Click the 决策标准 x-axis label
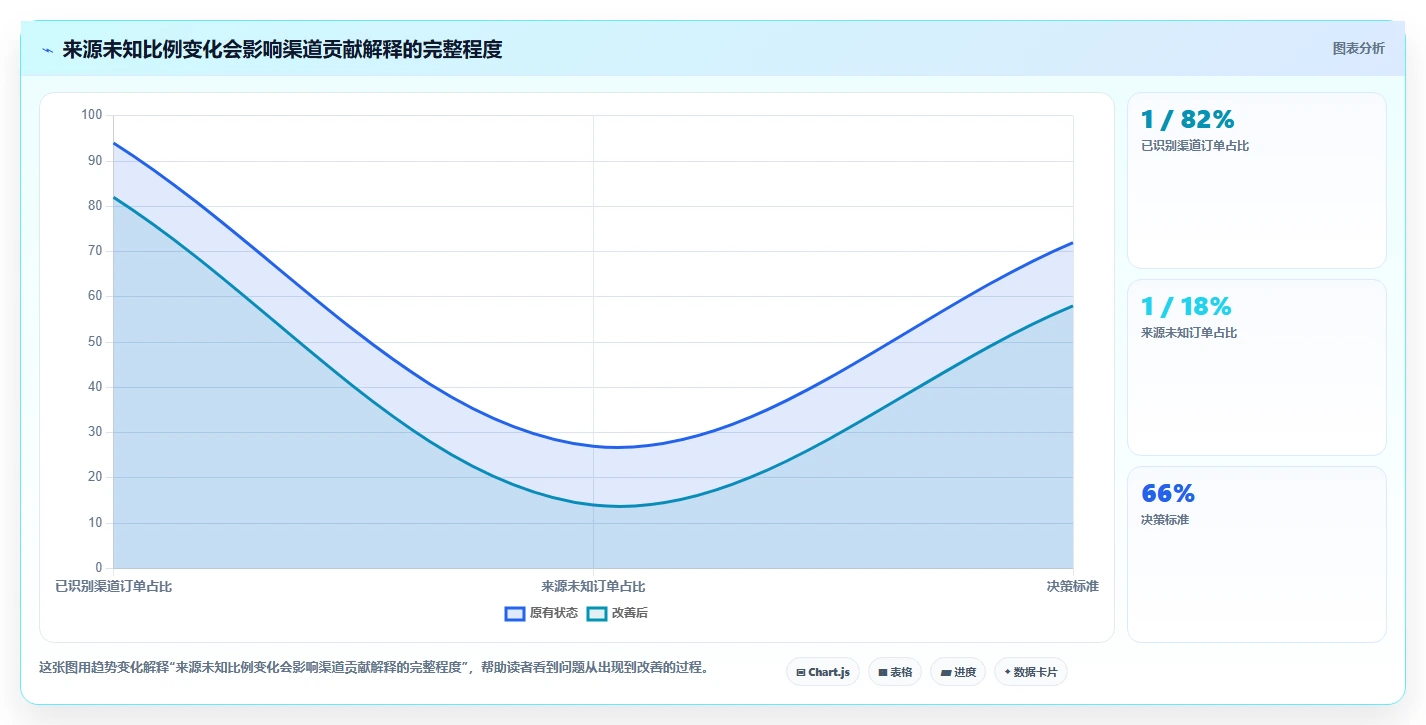Image resolution: width=1426 pixels, height=725 pixels. pyautogui.click(x=1073, y=587)
